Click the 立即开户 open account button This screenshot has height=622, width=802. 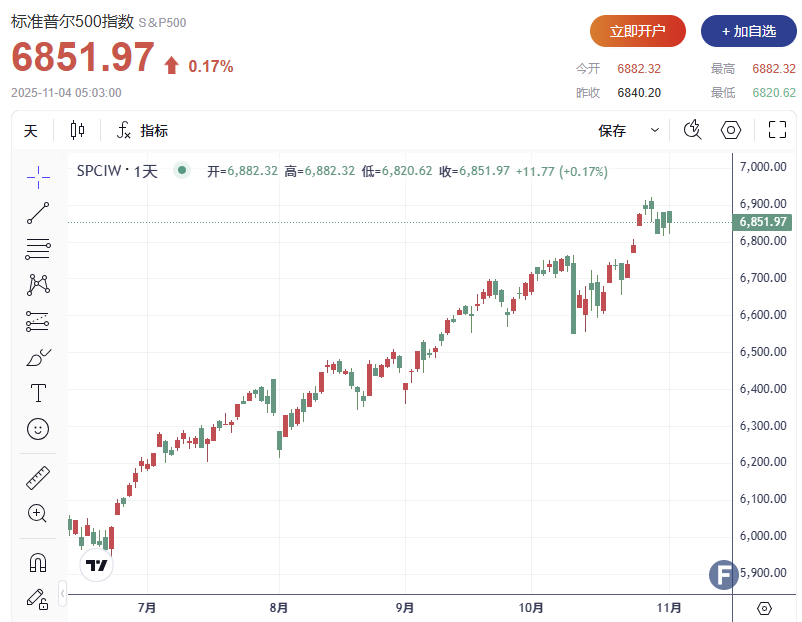point(638,31)
